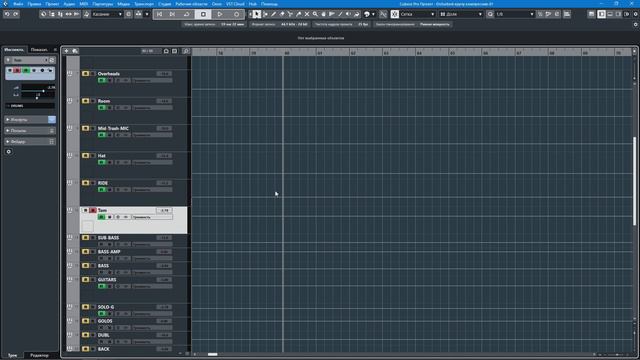The width and height of the screenshot is (640, 360).
Task: Adjust the inspector pan slider
Action: point(38,95)
